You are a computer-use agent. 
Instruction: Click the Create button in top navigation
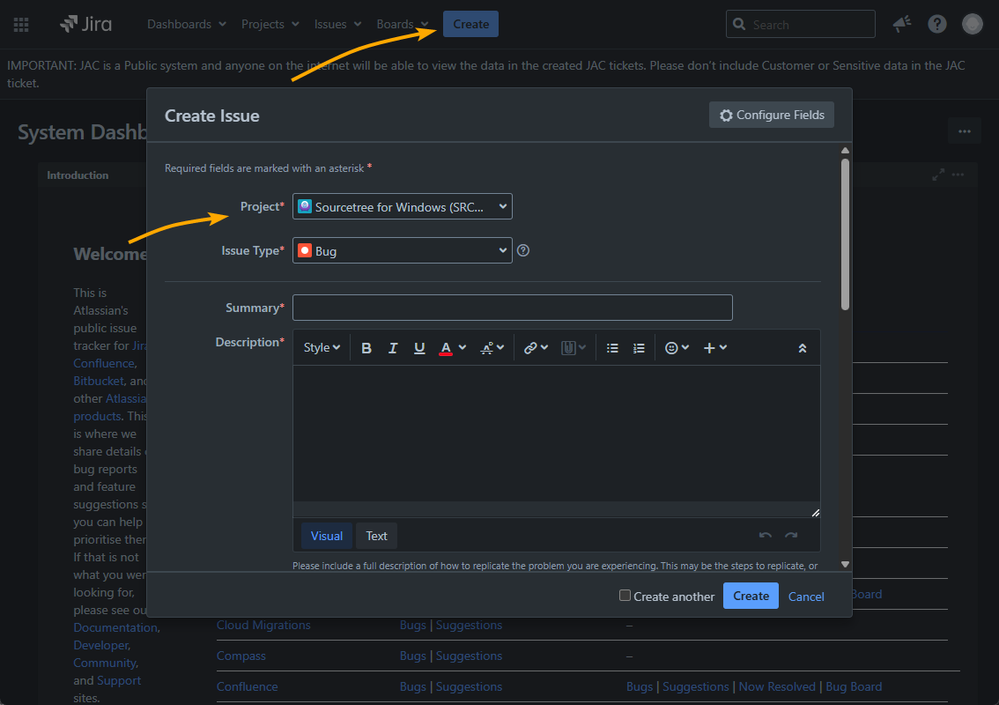[x=471, y=24]
